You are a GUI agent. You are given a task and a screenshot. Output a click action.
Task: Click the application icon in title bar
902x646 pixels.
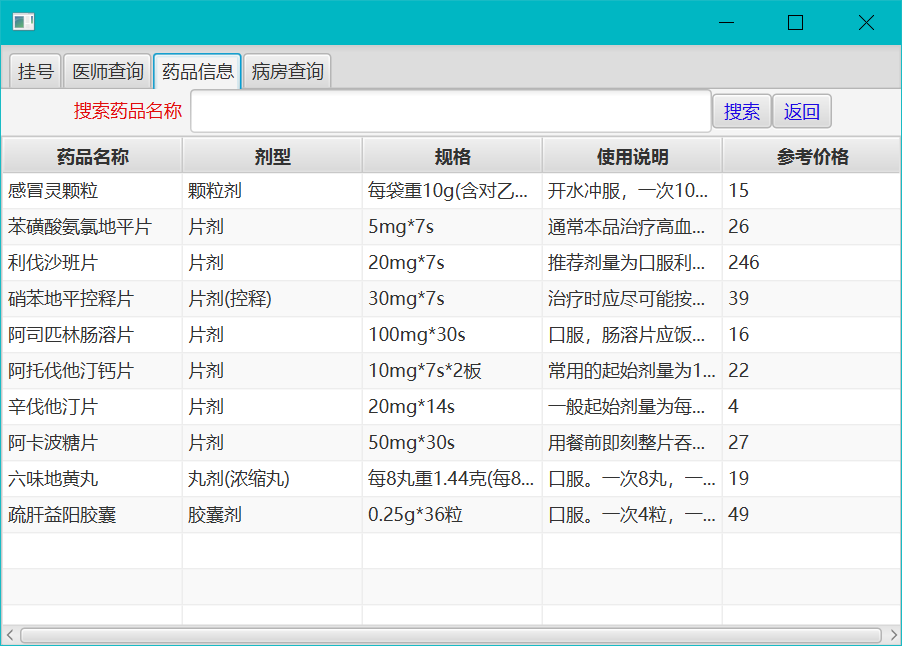tap(24, 22)
